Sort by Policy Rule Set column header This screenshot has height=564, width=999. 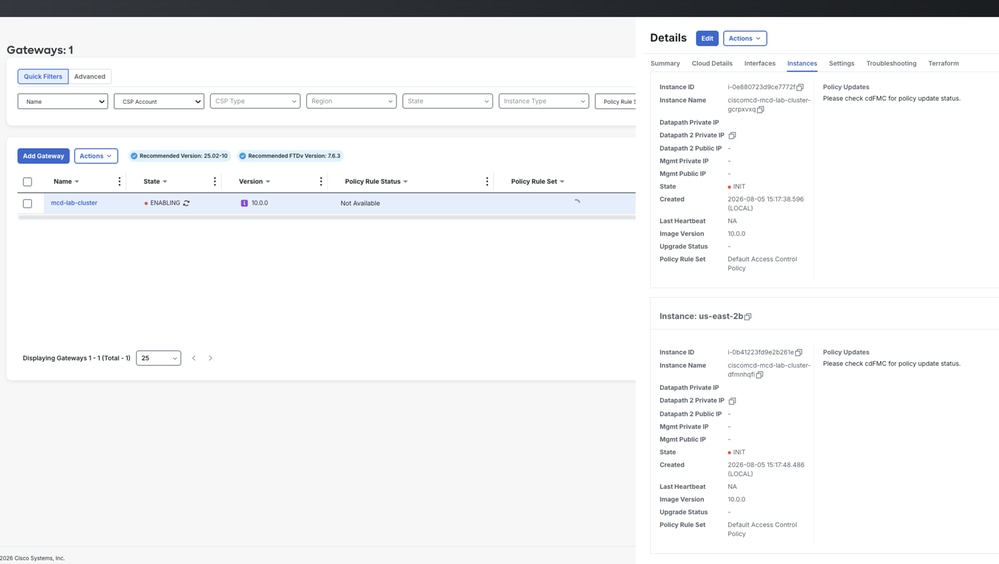537,182
